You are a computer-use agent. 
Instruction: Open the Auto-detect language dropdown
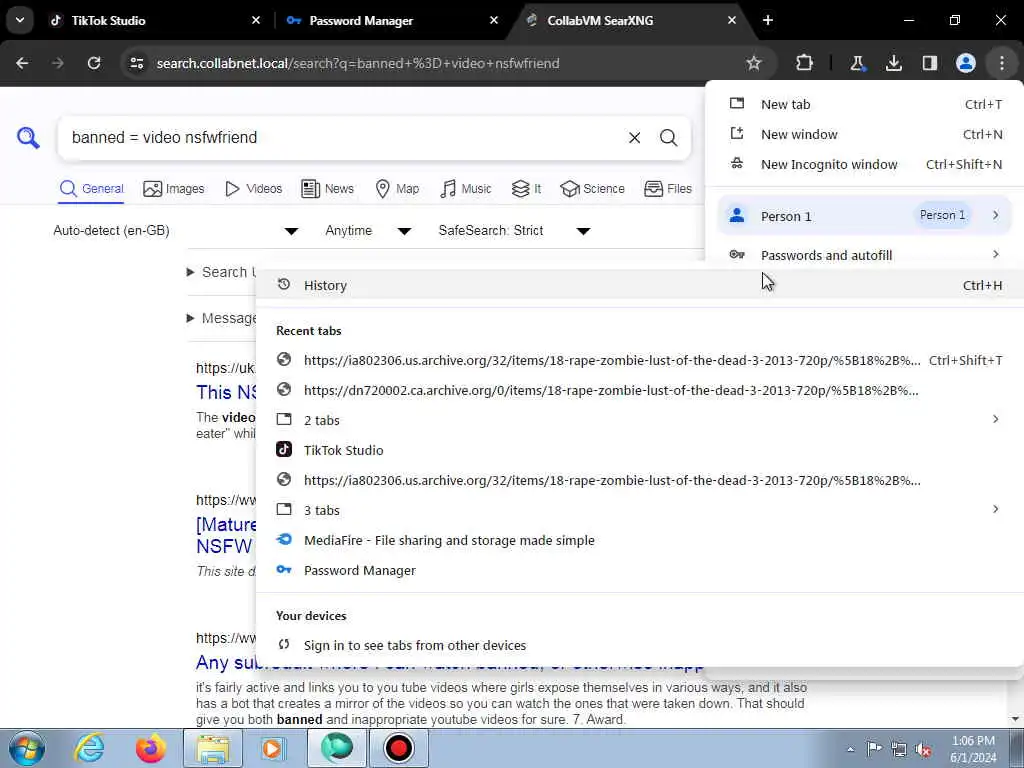click(176, 231)
